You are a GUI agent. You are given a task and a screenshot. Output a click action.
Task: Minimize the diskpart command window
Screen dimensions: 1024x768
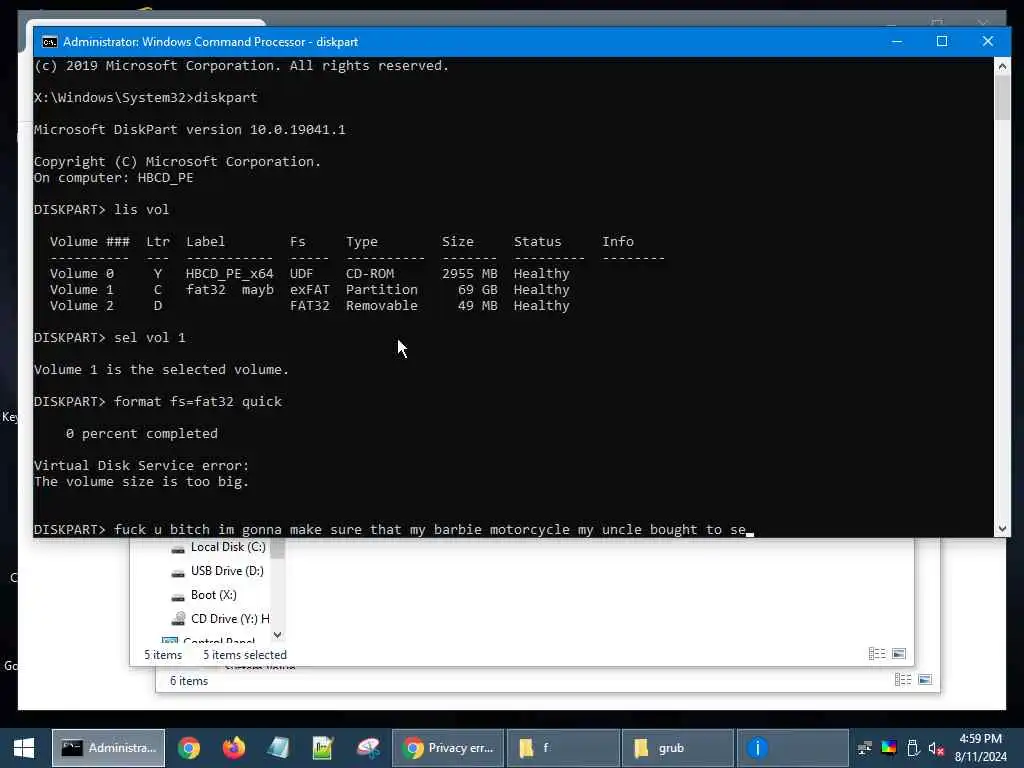point(897,41)
